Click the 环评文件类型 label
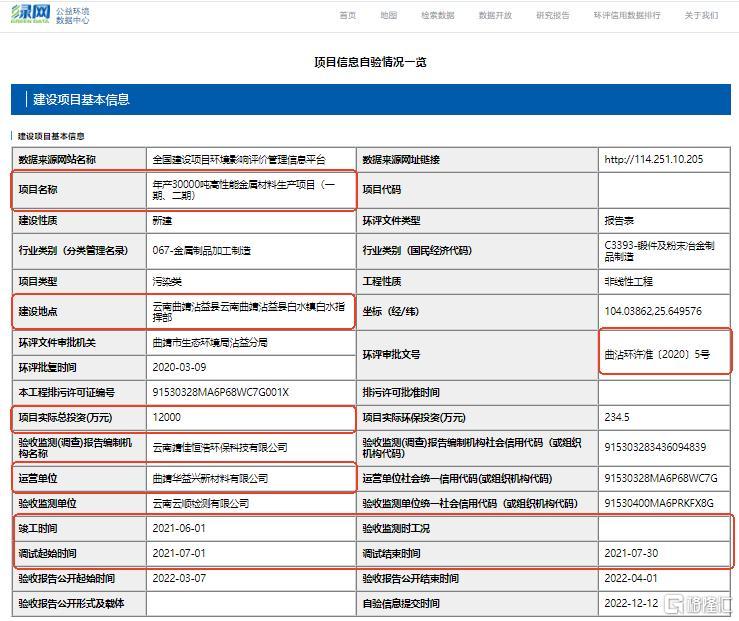The image size is (739, 621). (391, 221)
